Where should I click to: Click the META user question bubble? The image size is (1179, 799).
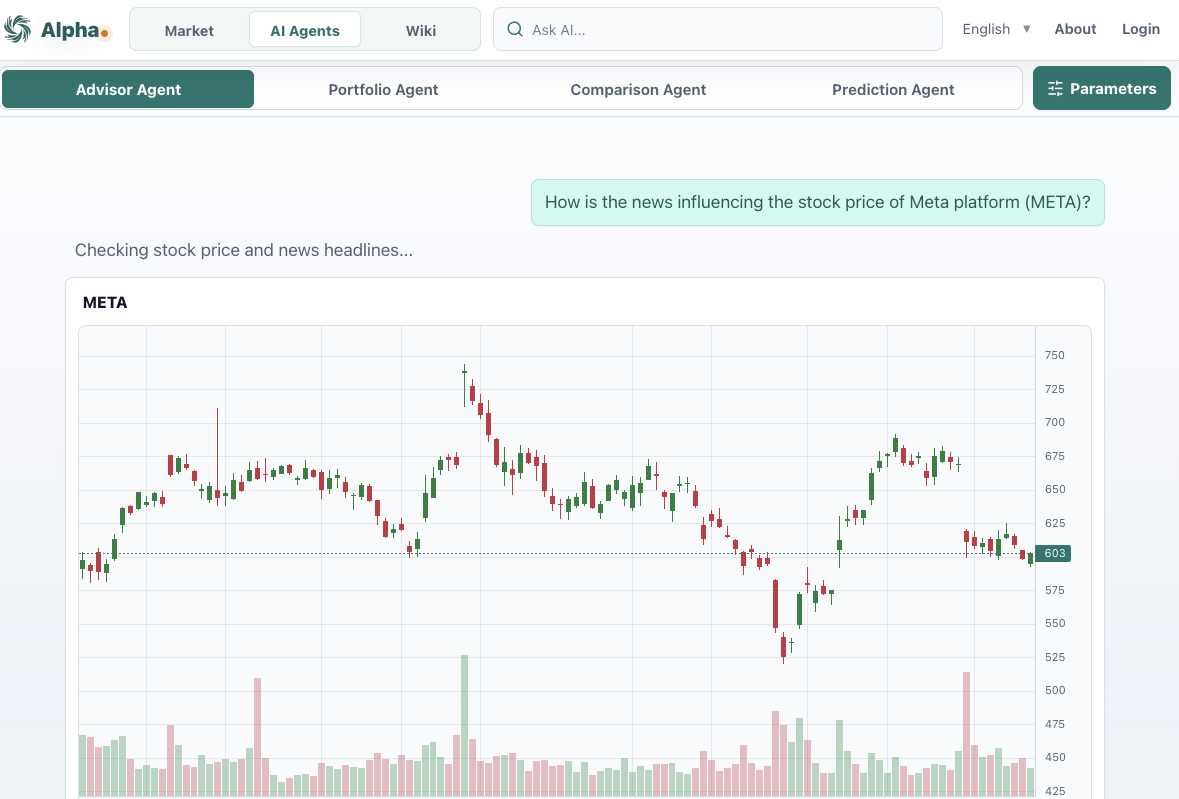(x=817, y=202)
